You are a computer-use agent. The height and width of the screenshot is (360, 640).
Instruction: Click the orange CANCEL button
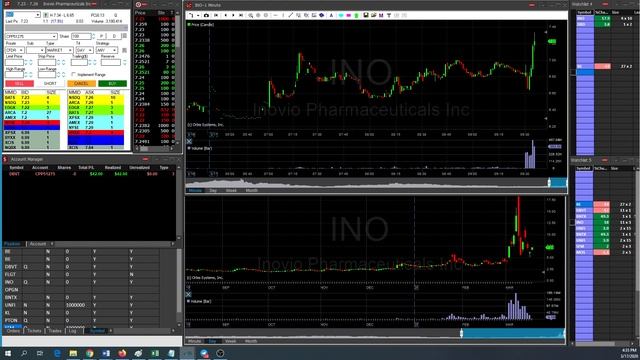[81, 84]
